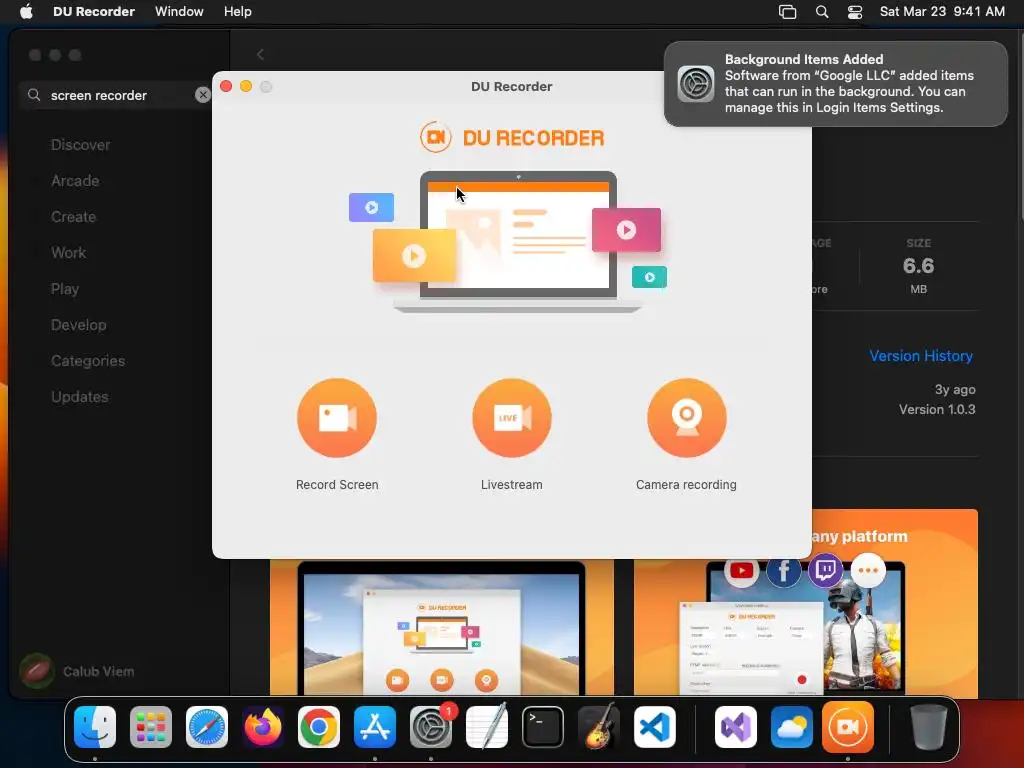Switch to App Store in Dock
1024x768 pixels.
point(375,727)
